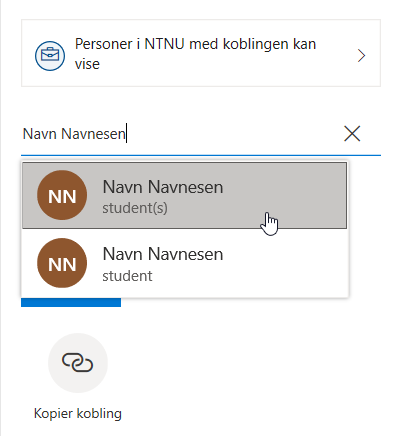Click NN avatar of the second suggestion

pos(62,263)
